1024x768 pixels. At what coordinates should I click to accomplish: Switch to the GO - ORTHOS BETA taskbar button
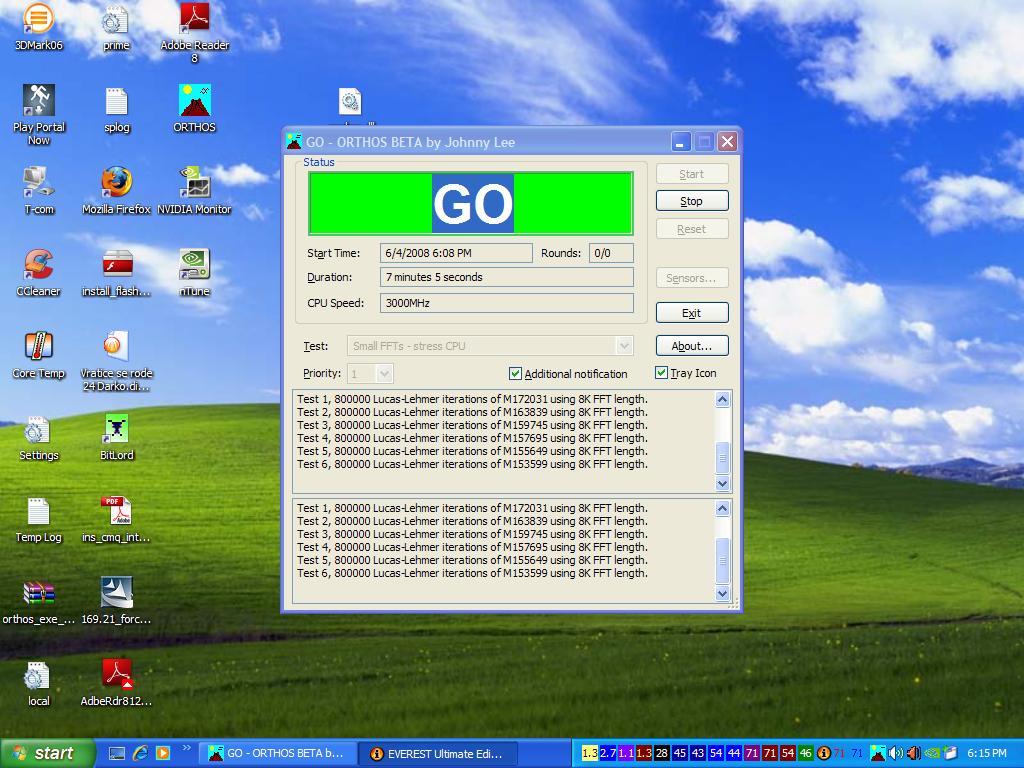(278, 753)
